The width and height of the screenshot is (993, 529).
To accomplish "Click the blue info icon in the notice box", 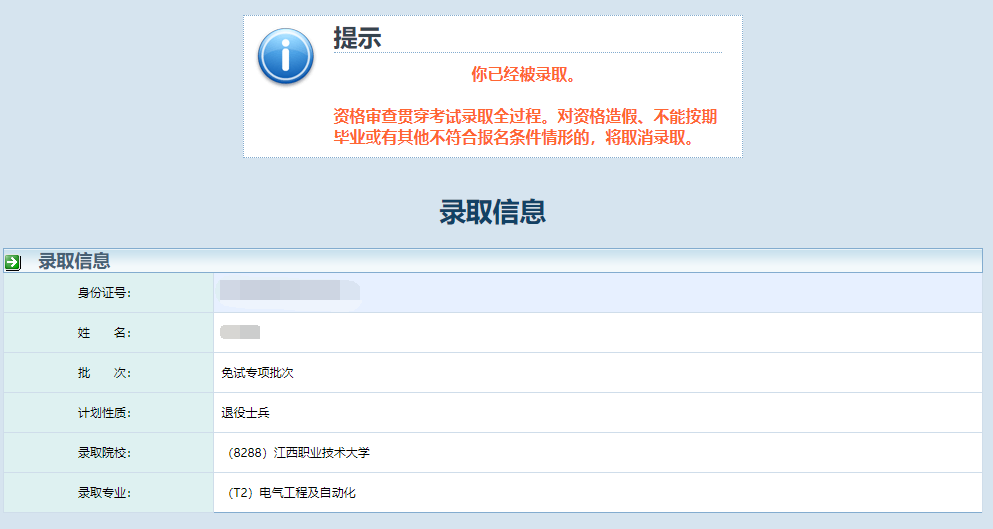I will tap(285, 56).
